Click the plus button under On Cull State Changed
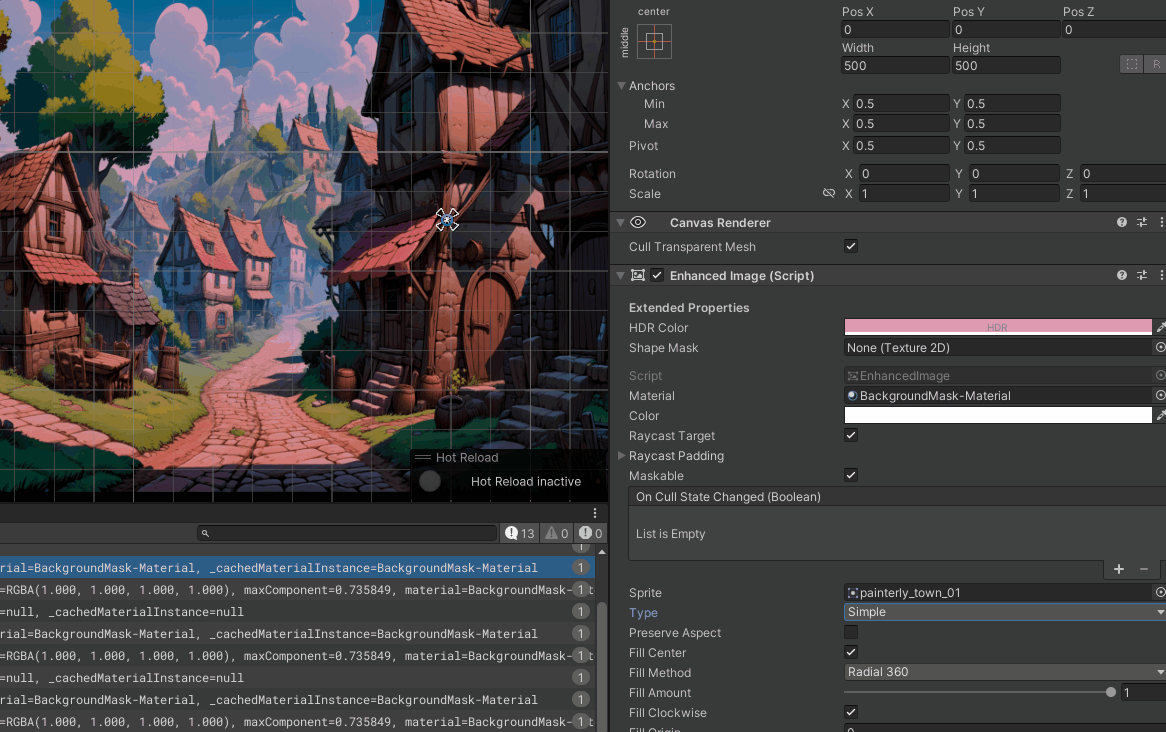This screenshot has width=1166, height=732. [1118, 569]
